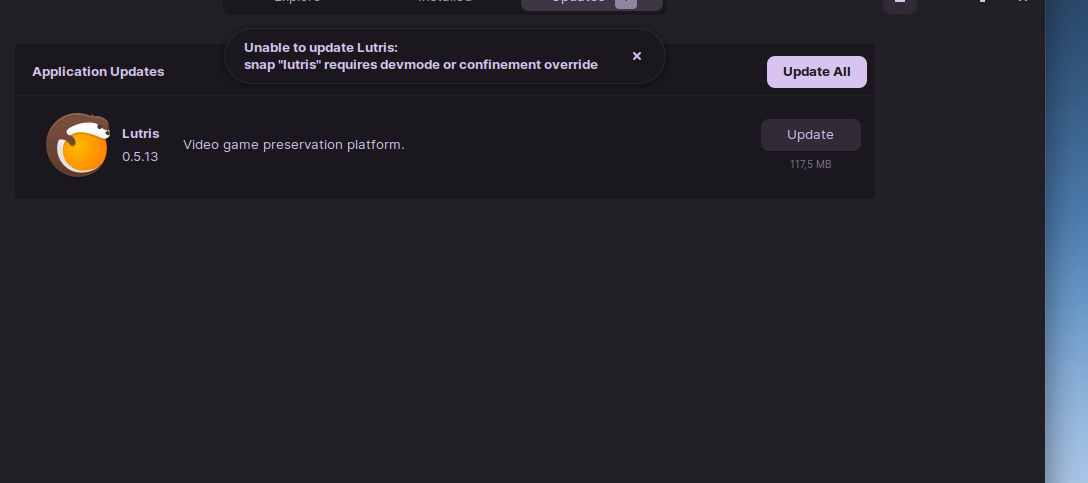Select the Lutris version number 0.5.13

click(x=140, y=157)
